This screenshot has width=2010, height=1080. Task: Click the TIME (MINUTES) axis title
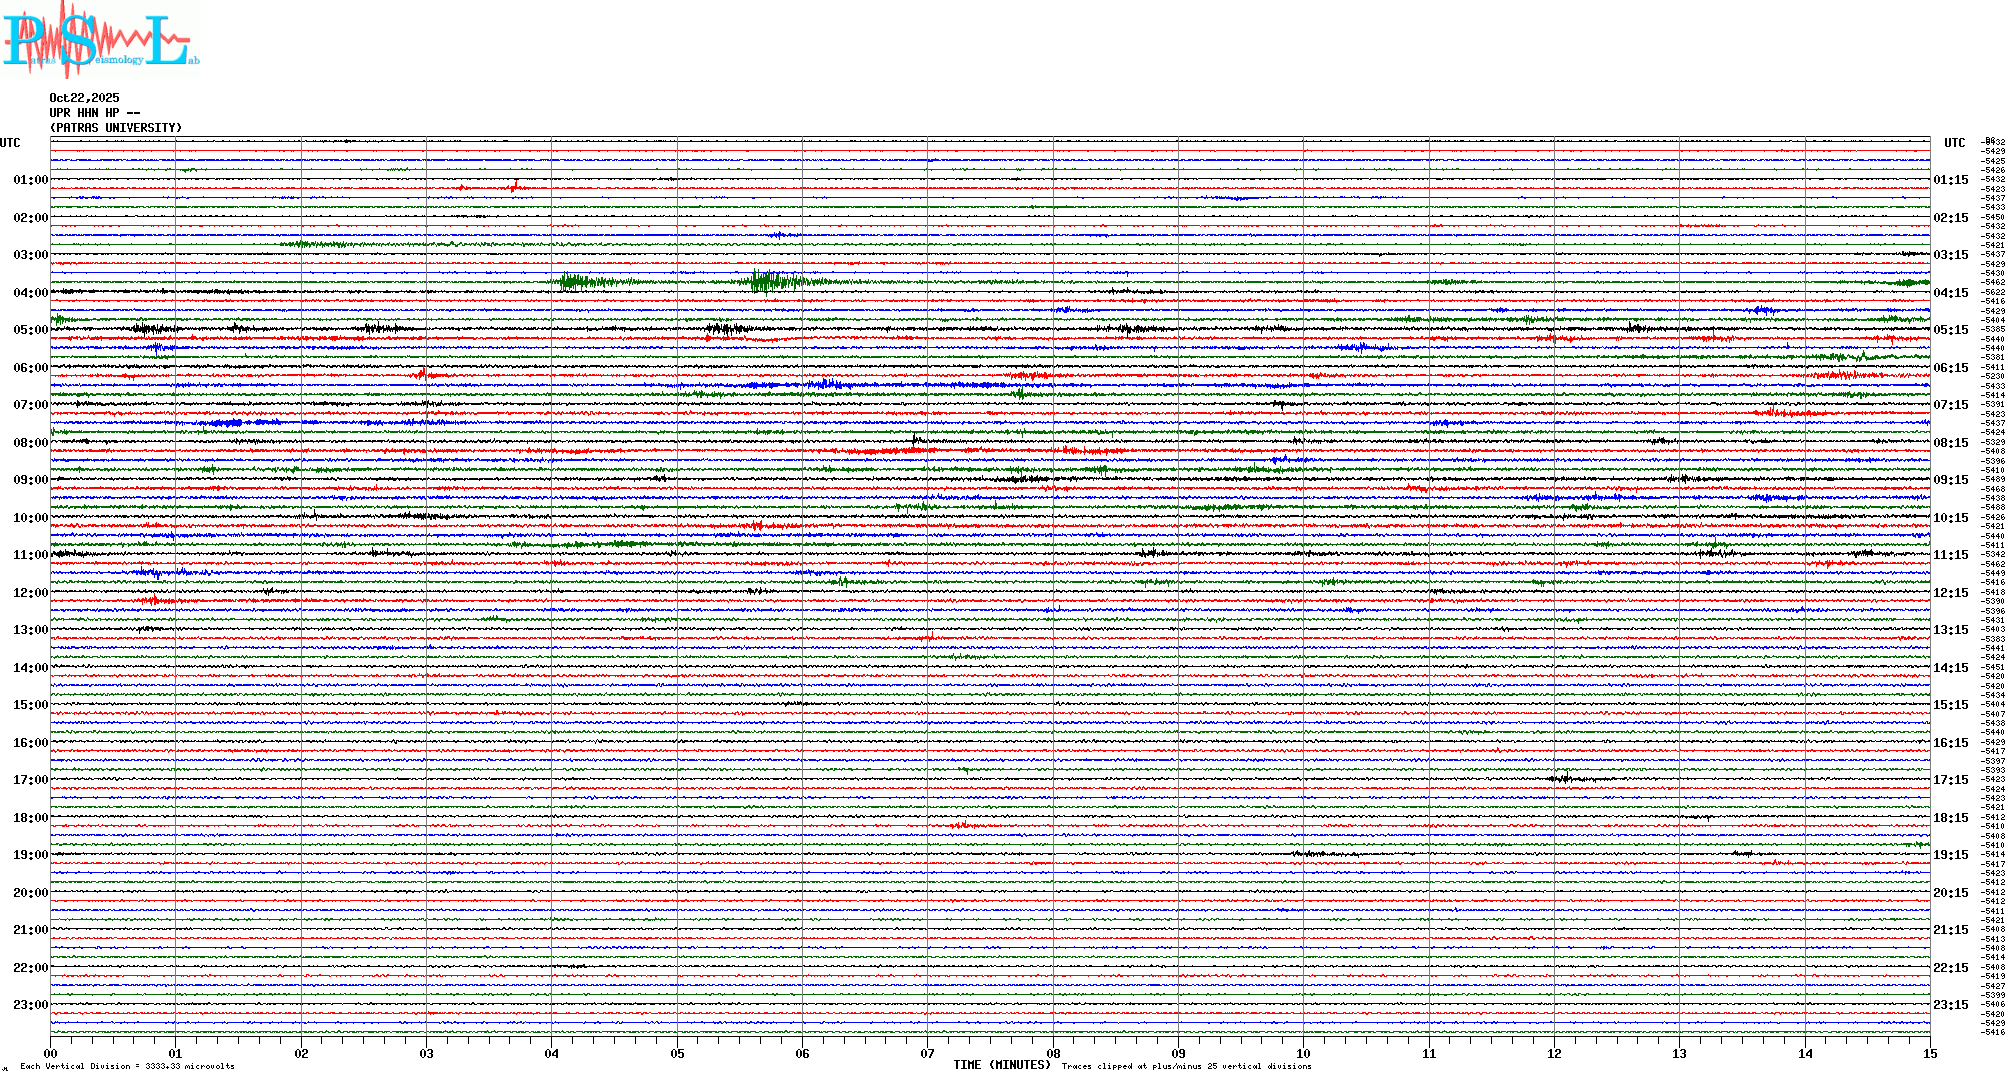click(1001, 1065)
